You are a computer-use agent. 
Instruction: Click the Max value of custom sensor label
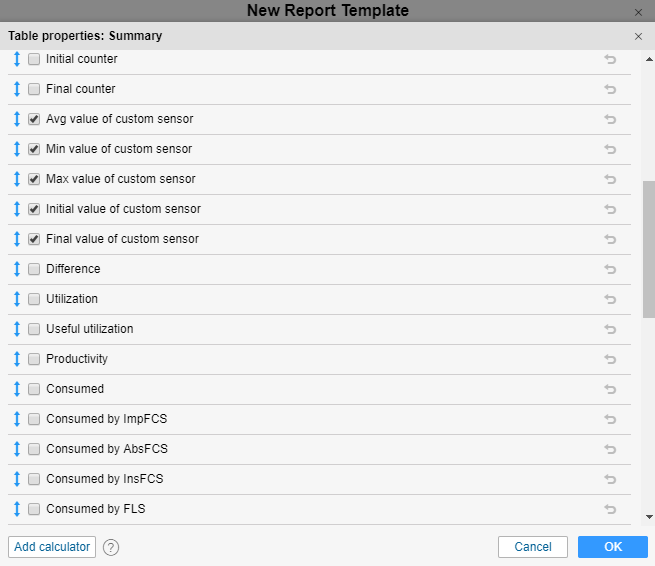pos(120,179)
